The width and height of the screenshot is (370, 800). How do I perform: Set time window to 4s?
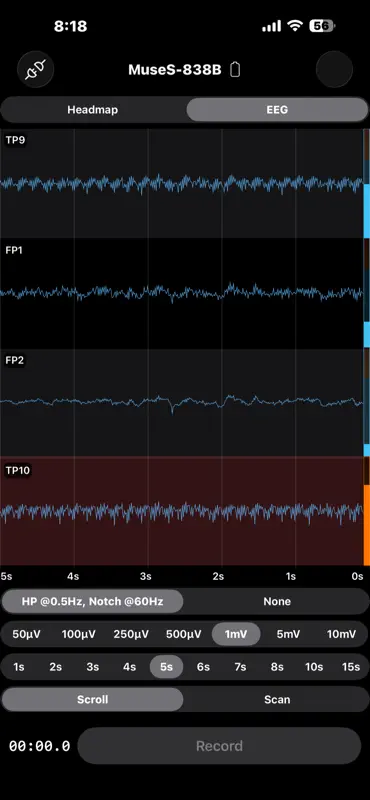tap(129, 667)
